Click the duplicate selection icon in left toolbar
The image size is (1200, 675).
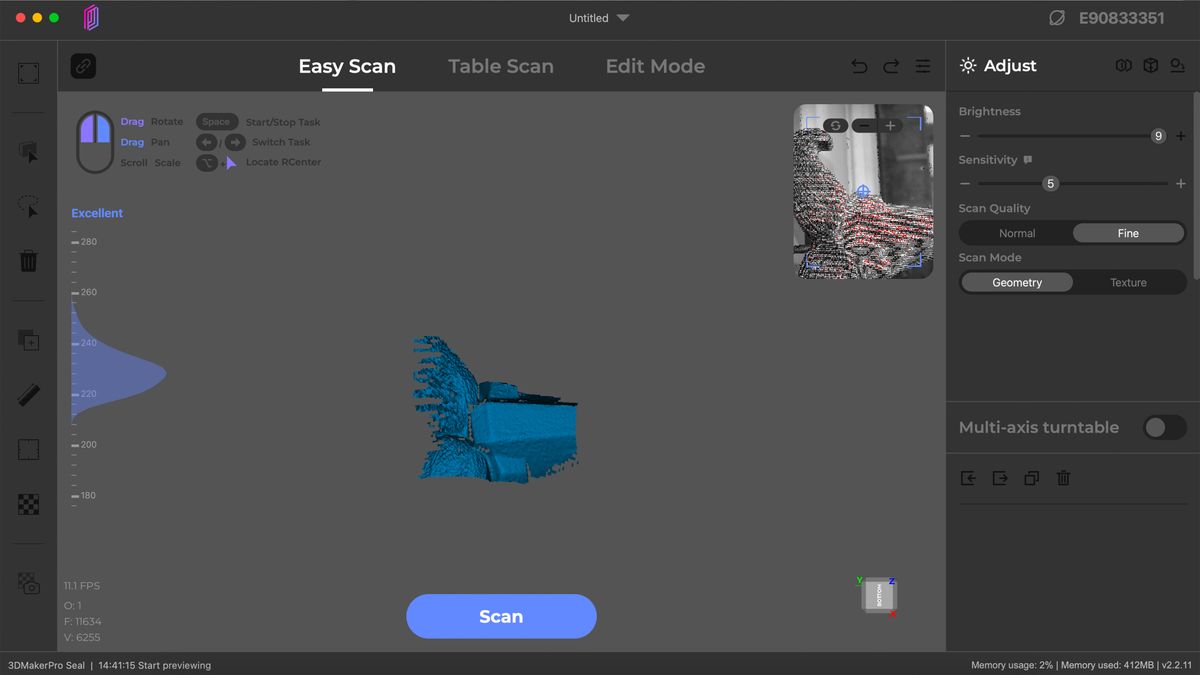(x=28, y=340)
